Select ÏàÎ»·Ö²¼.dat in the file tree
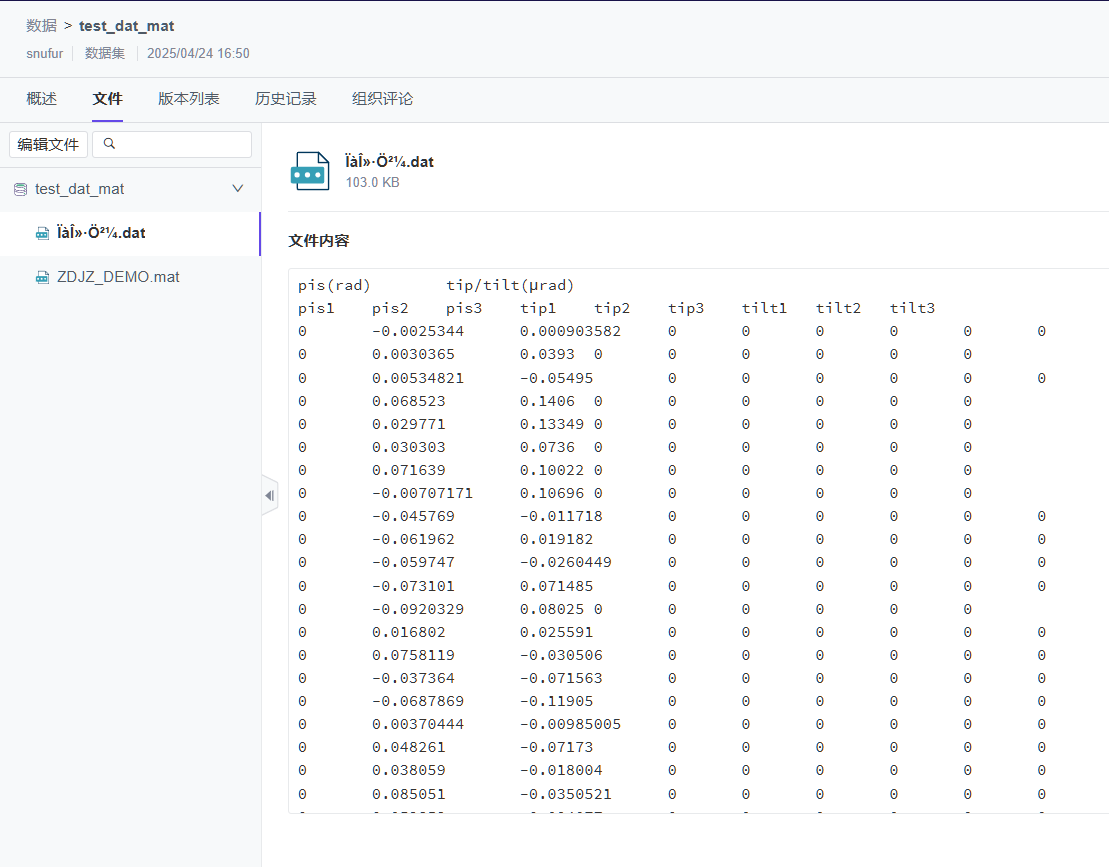Image resolution: width=1109 pixels, height=867 pixels. [x=130, y=233]
